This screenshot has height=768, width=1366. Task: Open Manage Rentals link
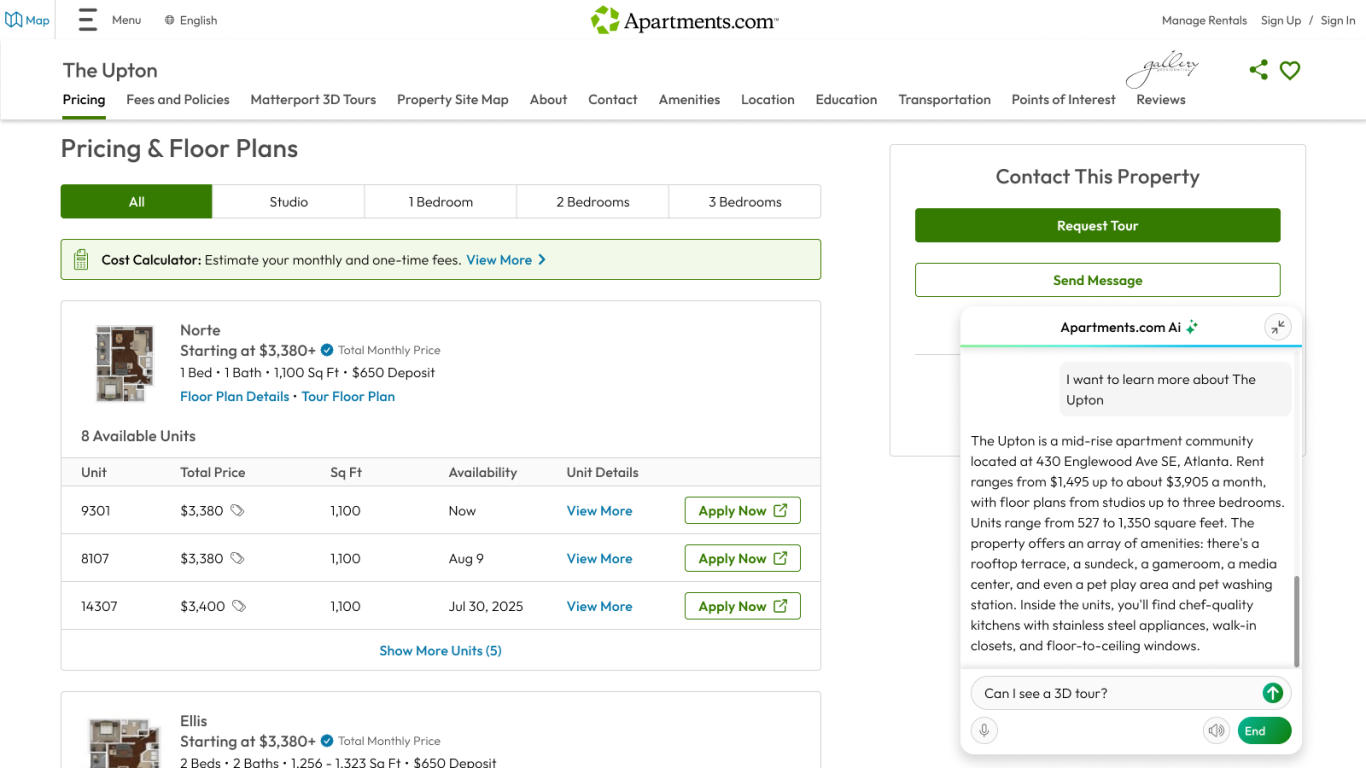pyautogui.click(x=1204, y=20)
